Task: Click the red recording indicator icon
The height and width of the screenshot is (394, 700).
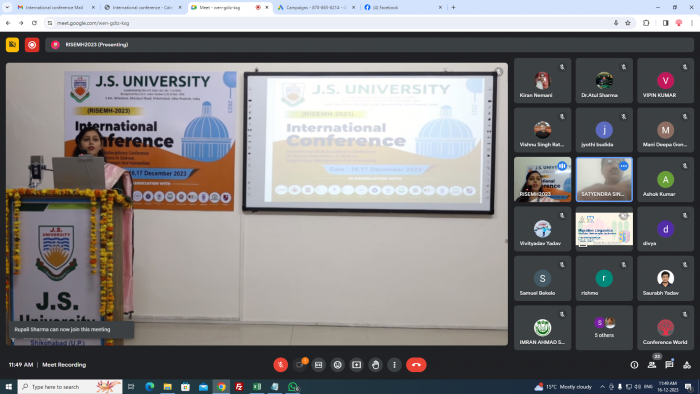Action: point(32,45)
